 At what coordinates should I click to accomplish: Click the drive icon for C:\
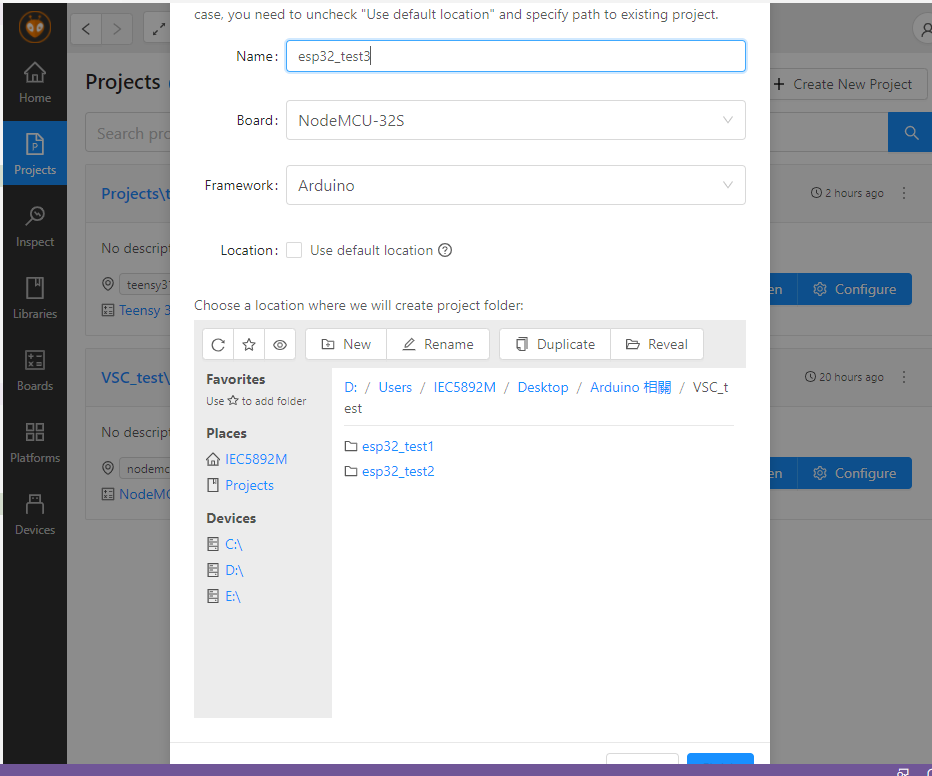(x=213, y=544)
